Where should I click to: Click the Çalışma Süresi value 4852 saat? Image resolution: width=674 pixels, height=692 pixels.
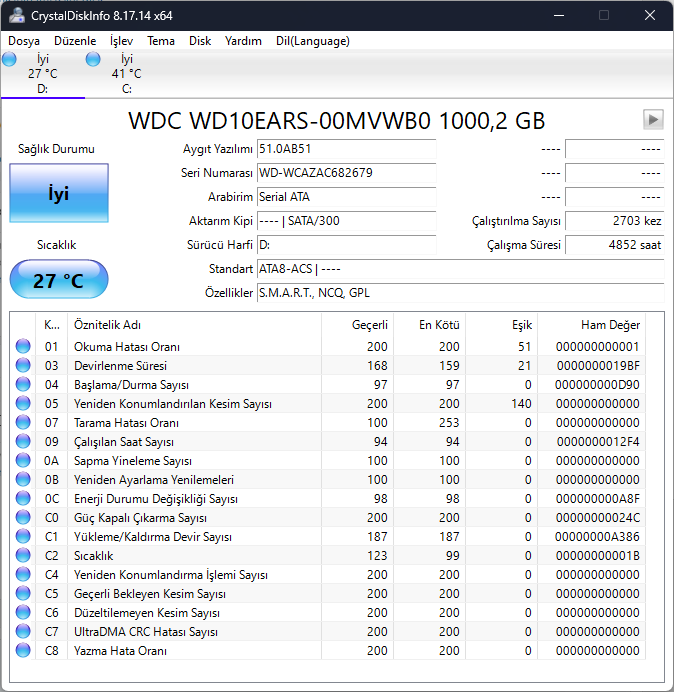[614, 245]
